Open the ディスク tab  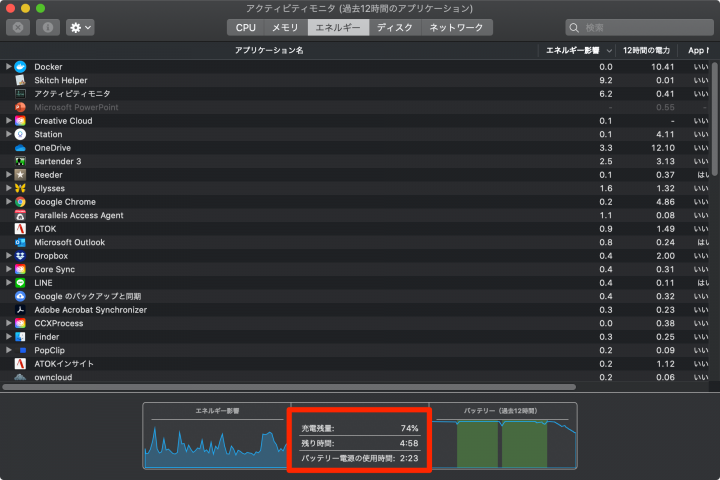tap(395, 28)
